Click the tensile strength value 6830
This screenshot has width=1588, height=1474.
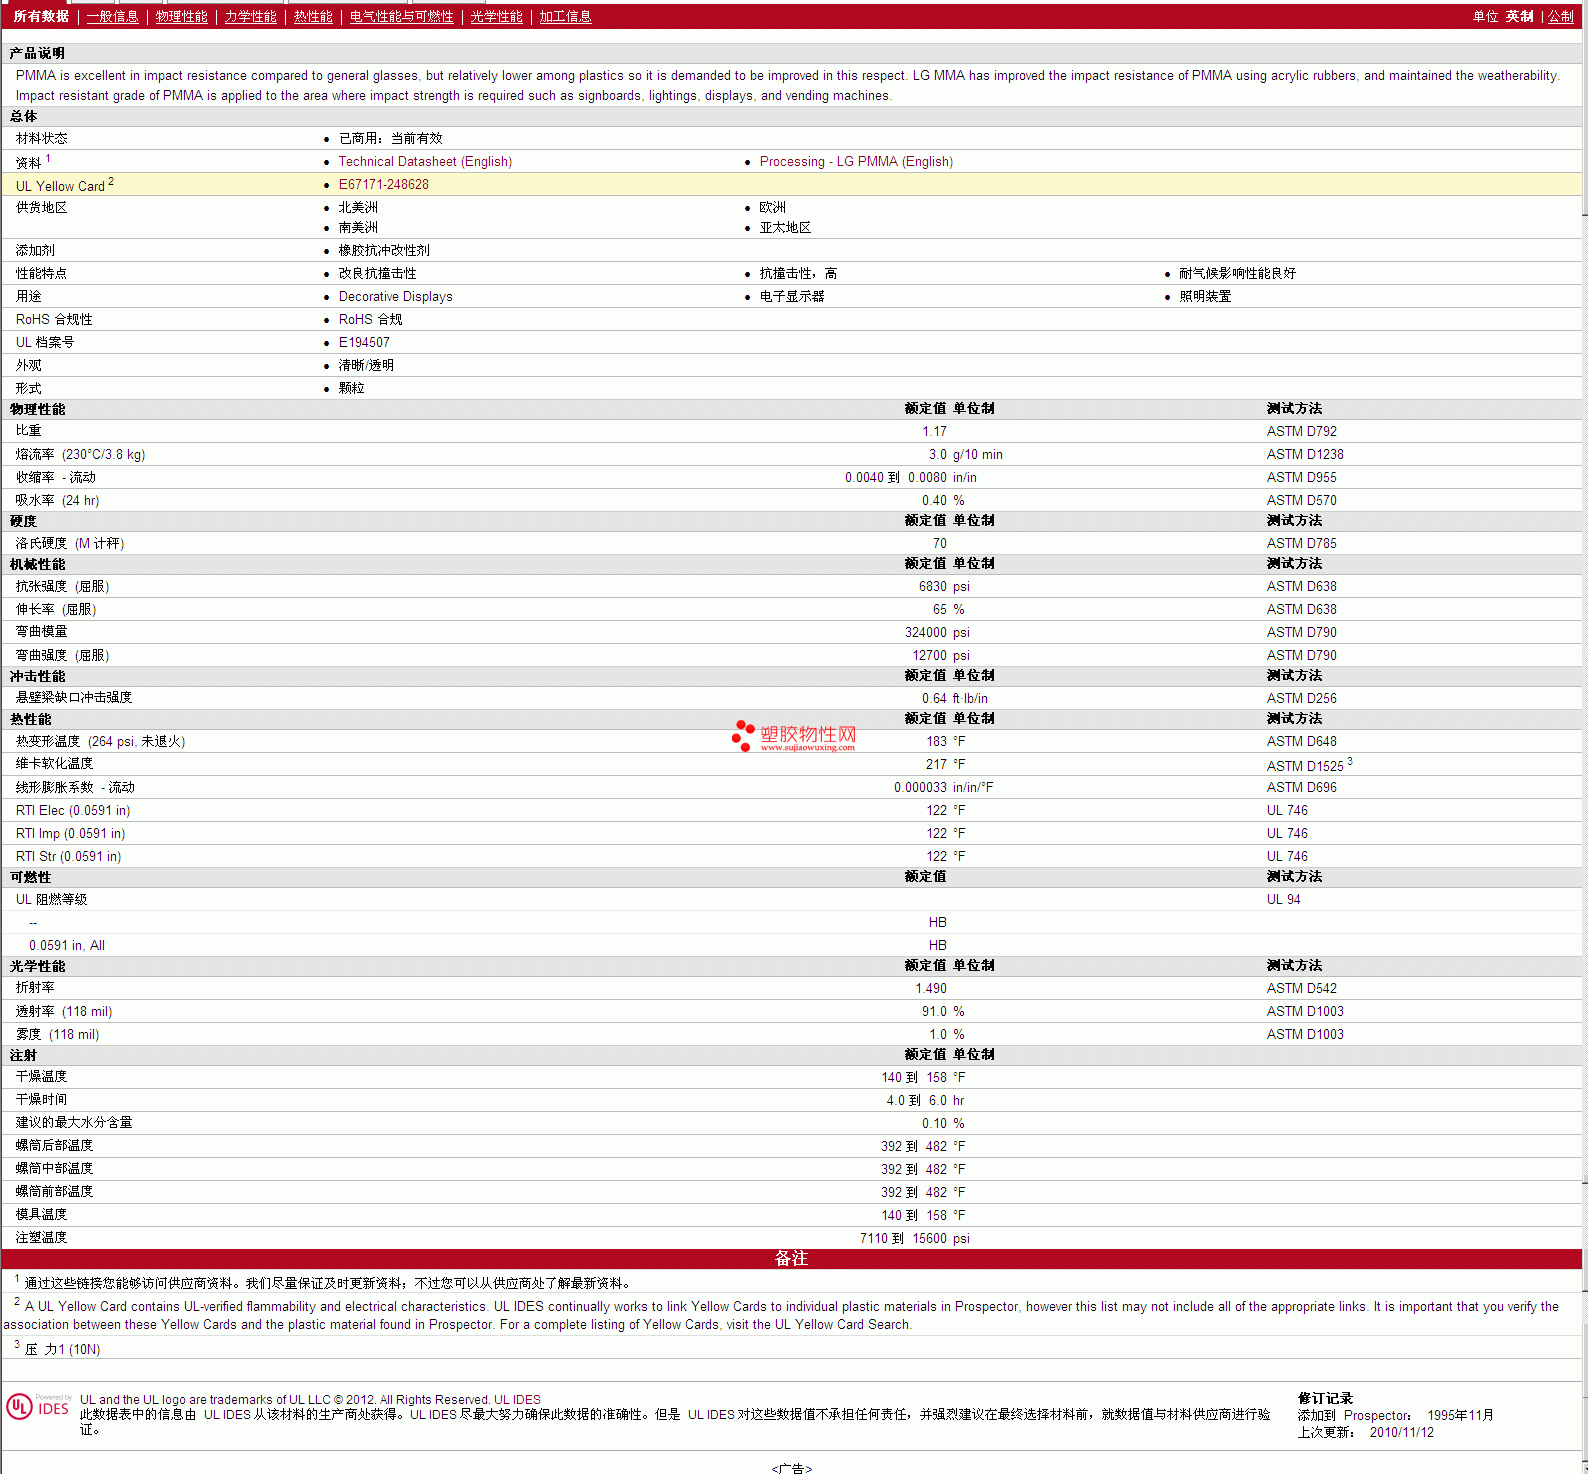[933, 586]
